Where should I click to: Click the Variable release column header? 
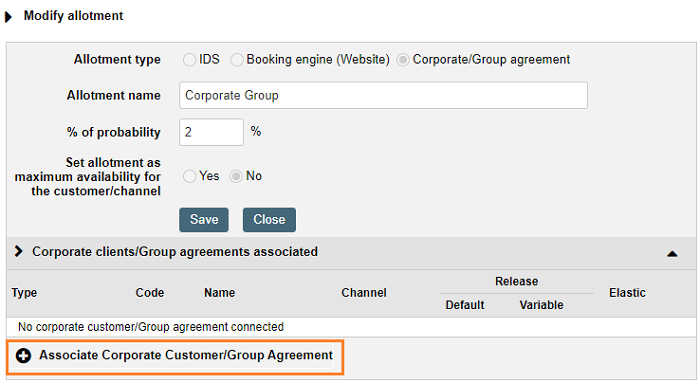pos(541,305)
